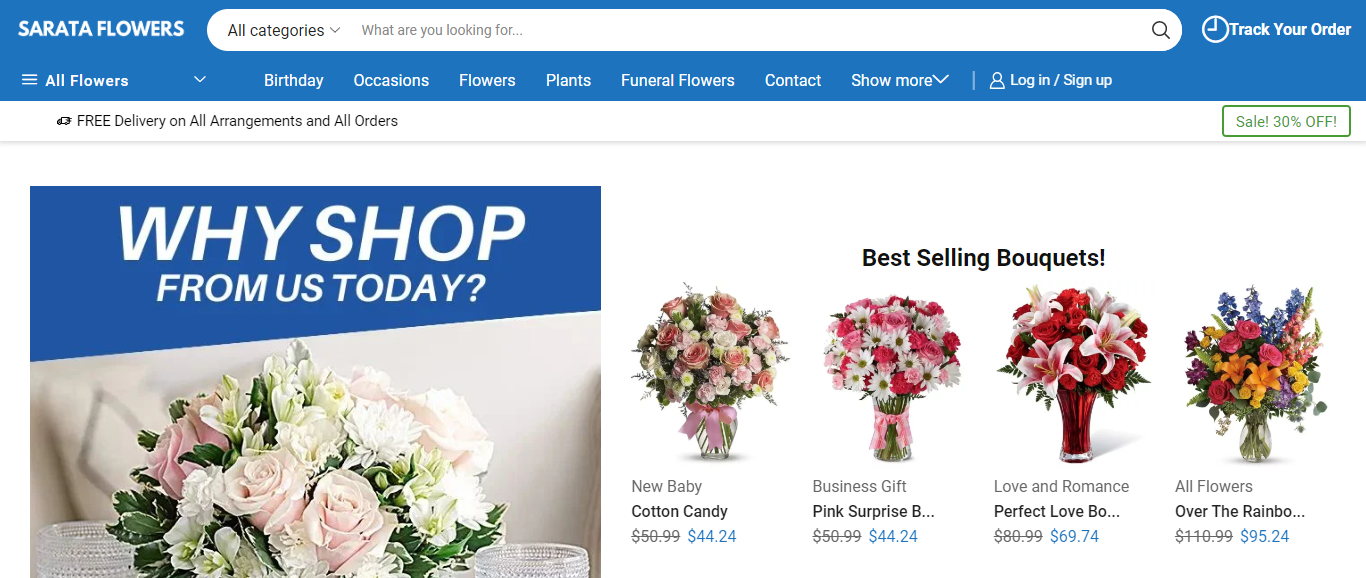Click the Track Your Order clock icon
The width and height of the screenshot is (1366, 578).
click(x=1214, y=29)
